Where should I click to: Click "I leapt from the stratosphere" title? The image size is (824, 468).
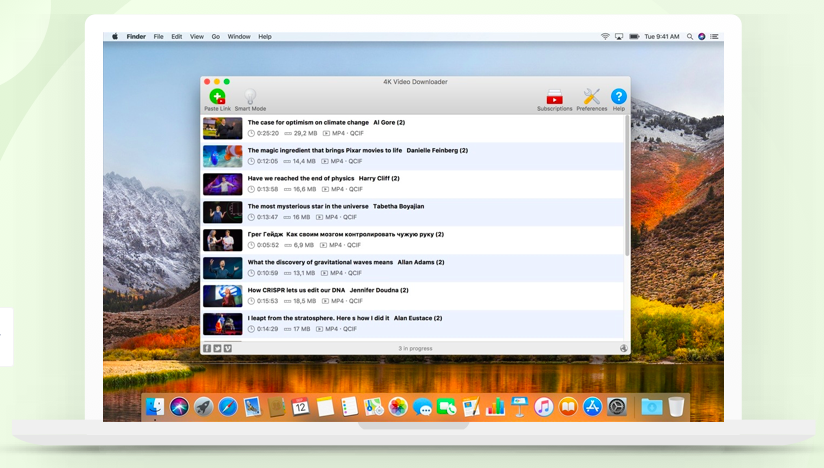pyautogui.click(x=318, y=318)
